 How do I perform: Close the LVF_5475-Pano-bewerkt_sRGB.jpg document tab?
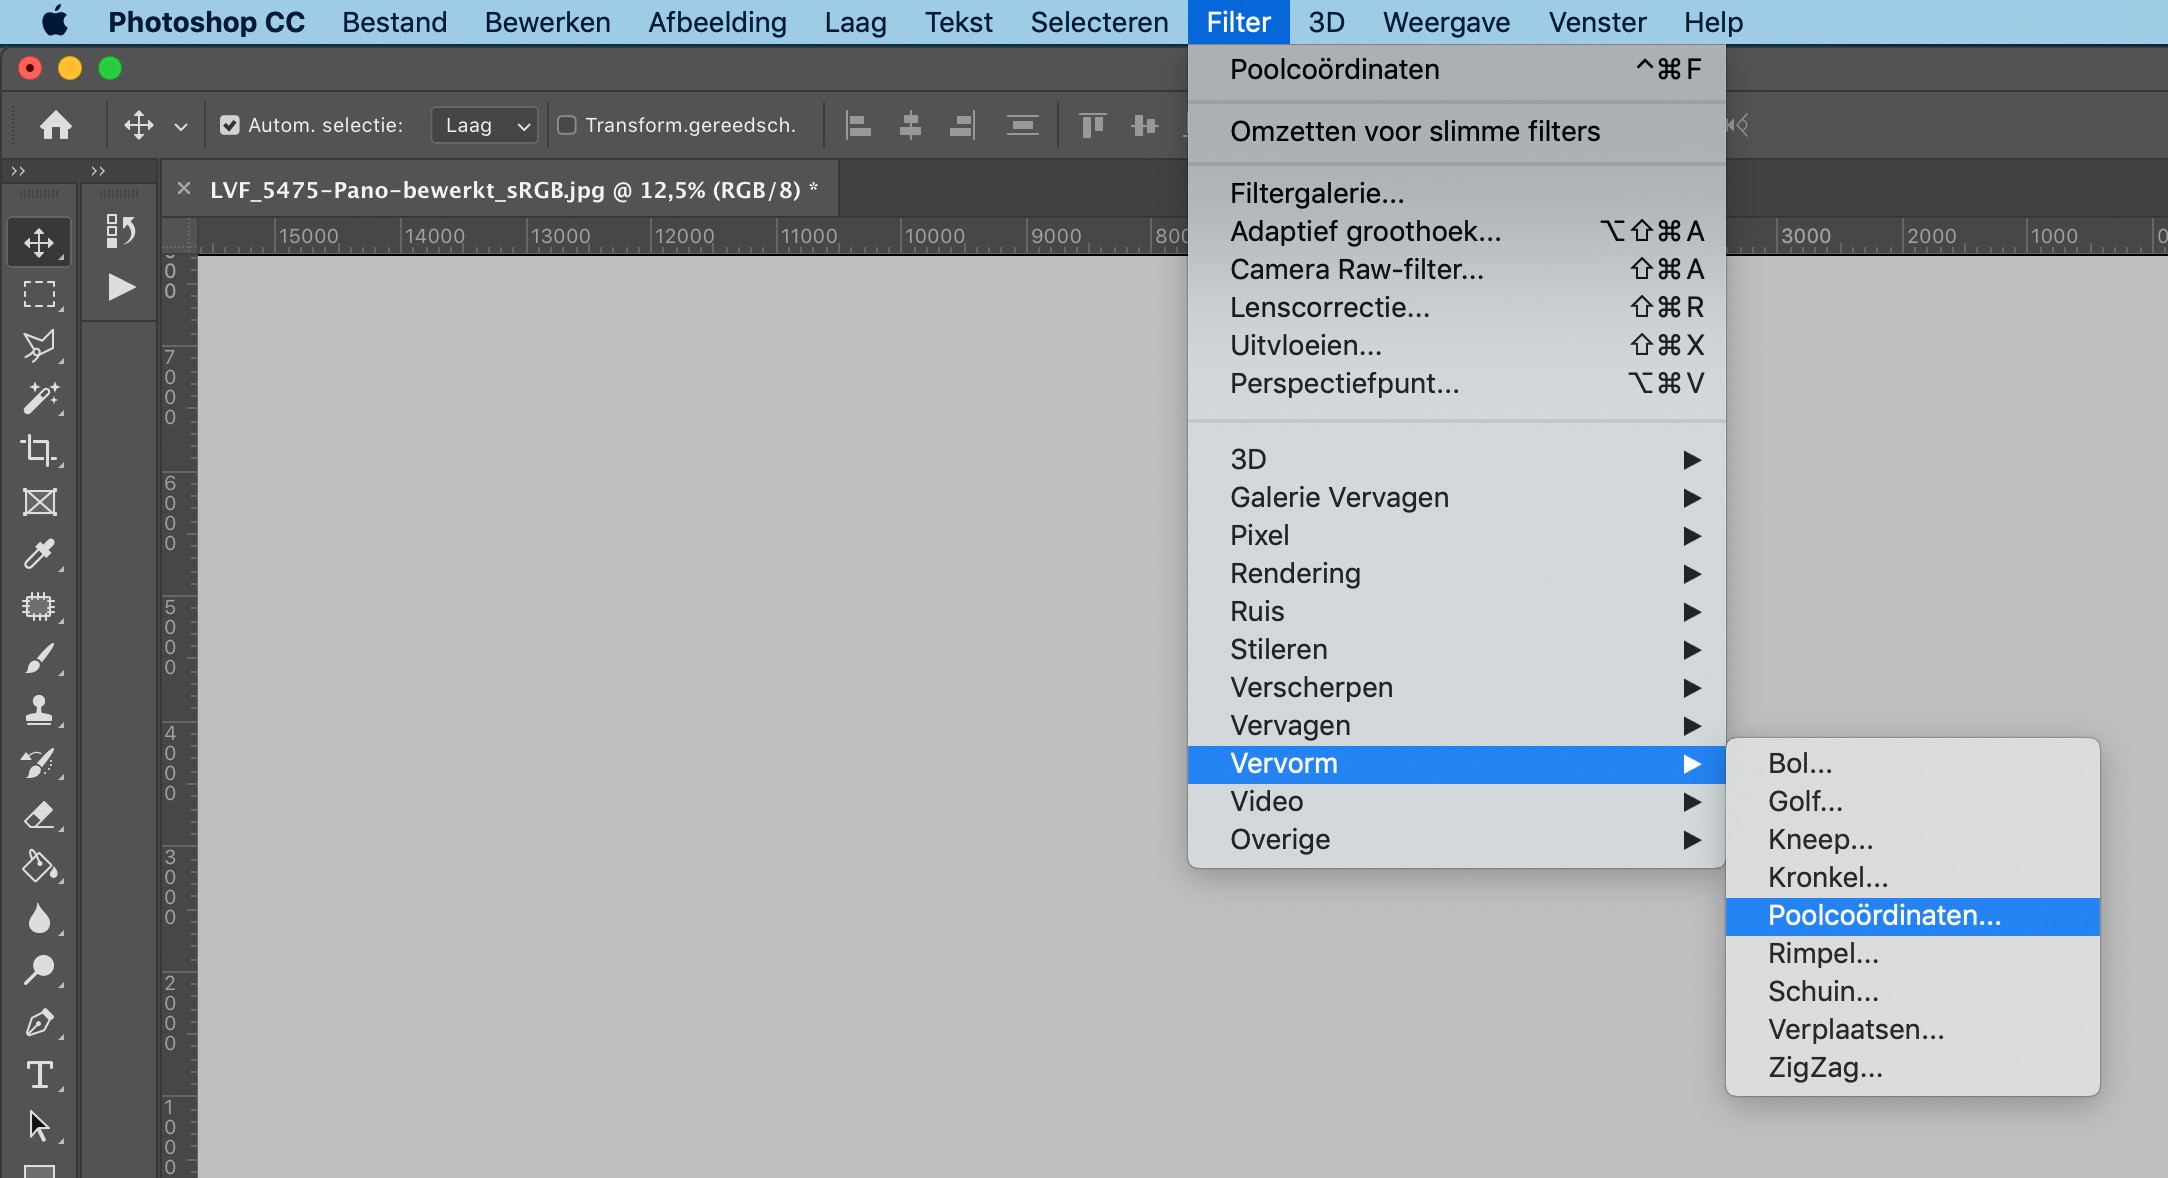pyautogui.click(x=184, y=188)
